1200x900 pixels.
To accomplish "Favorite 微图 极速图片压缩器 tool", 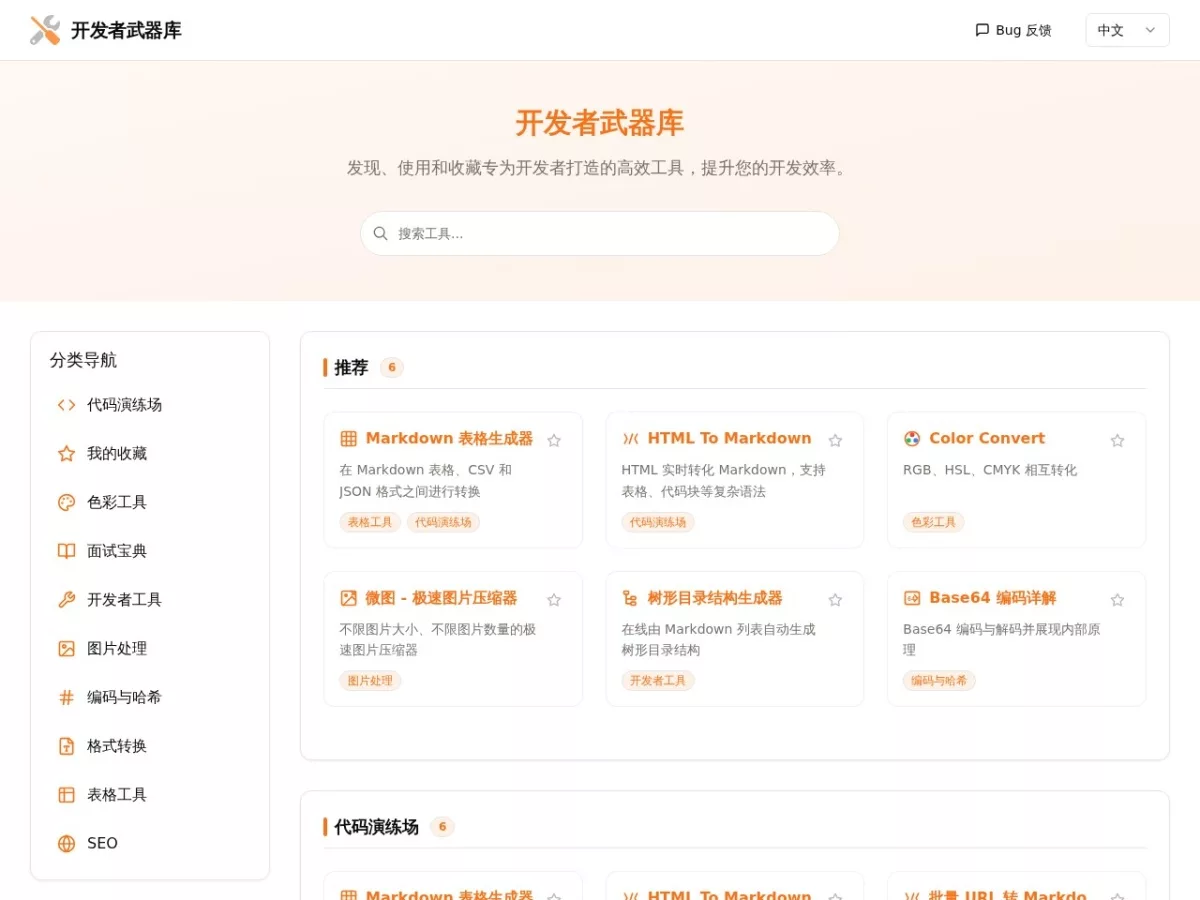I will click(554, 600).
